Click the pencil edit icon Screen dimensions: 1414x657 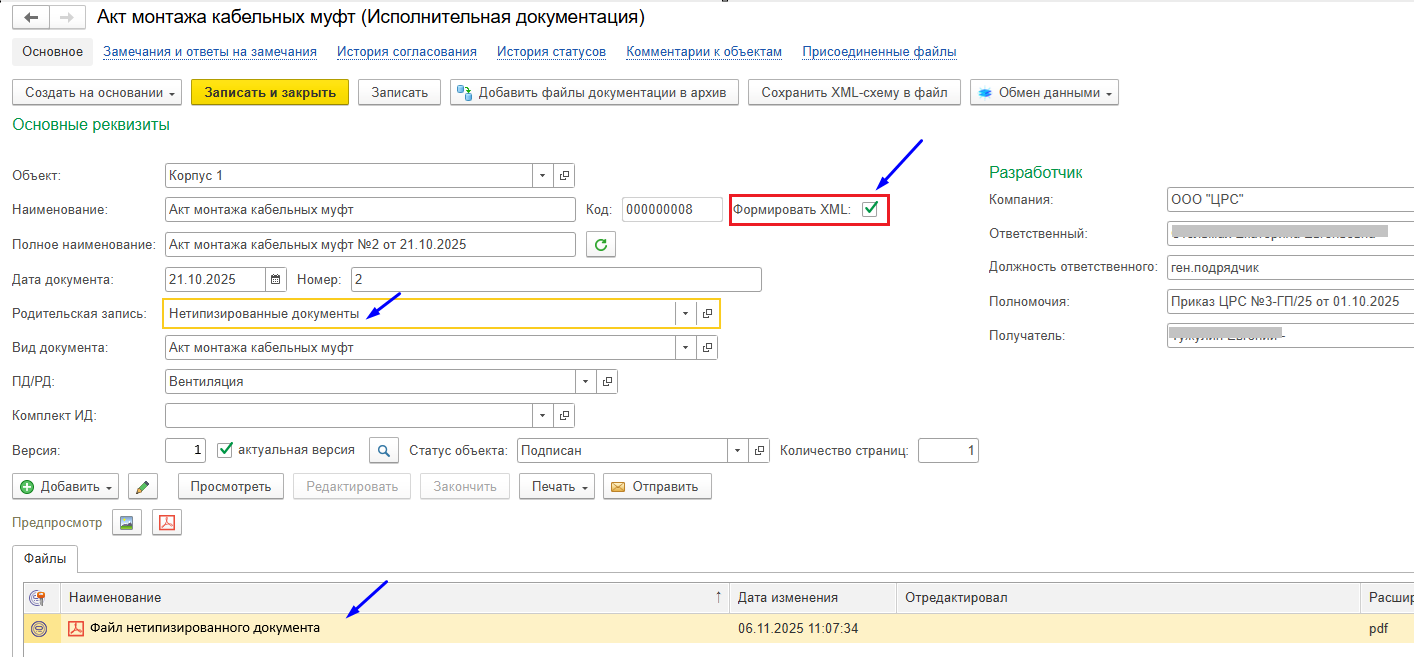[143, 487]
